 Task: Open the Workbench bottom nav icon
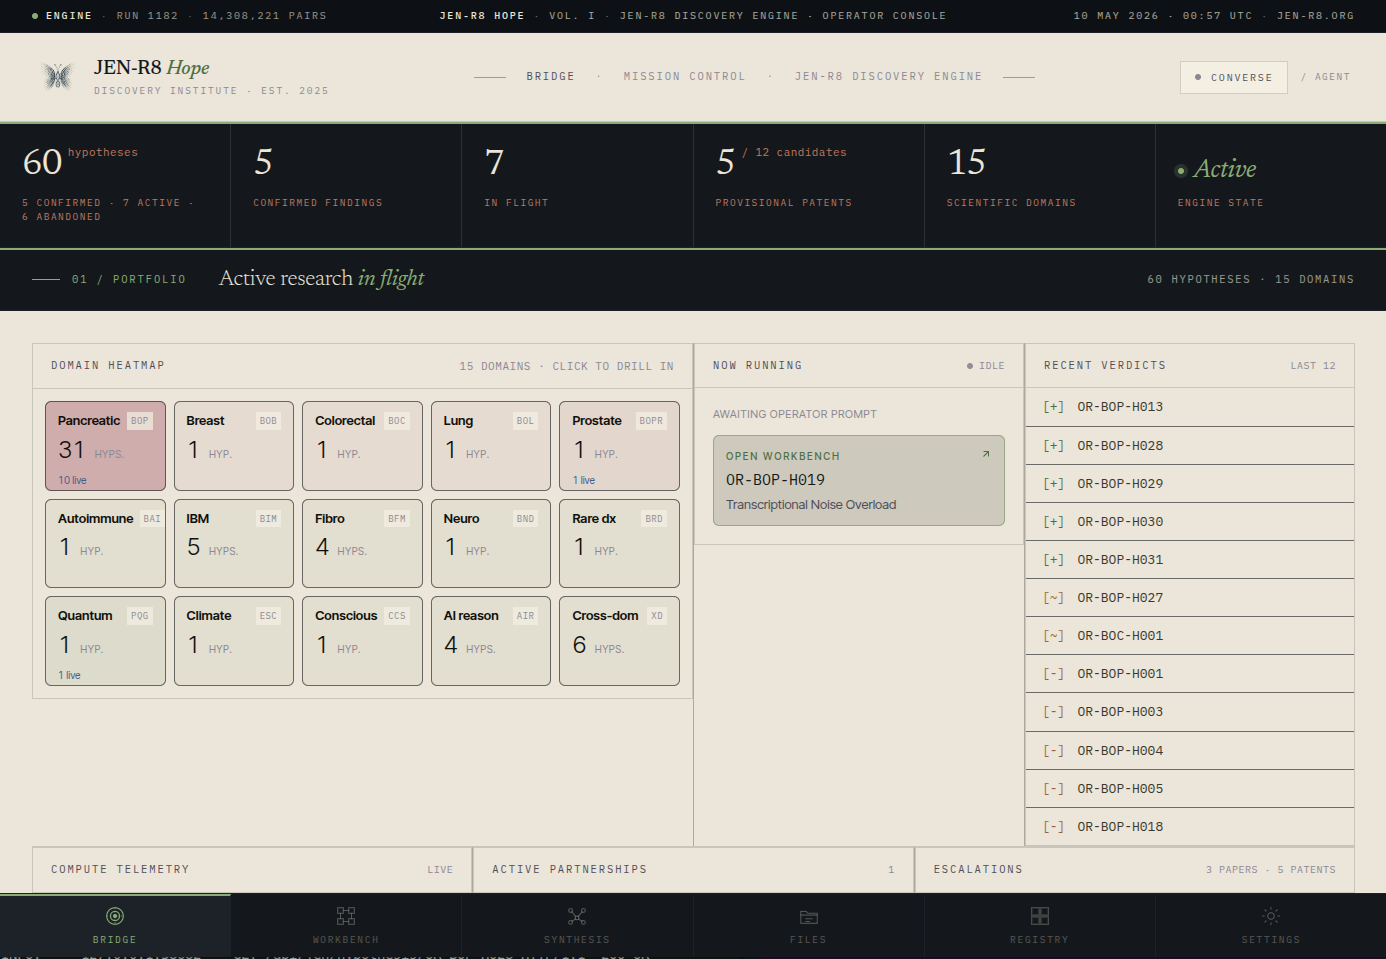[x=346, y=916]
